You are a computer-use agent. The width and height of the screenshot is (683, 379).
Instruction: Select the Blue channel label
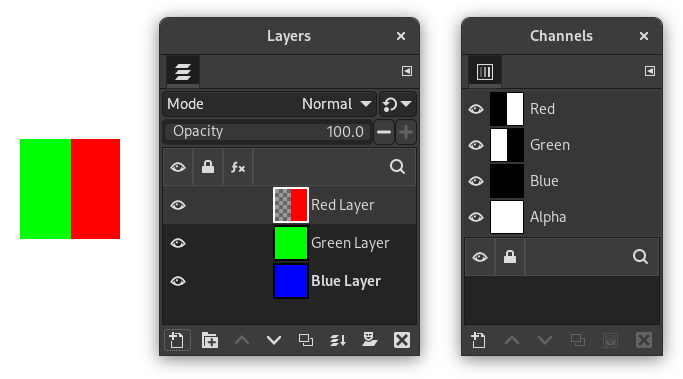click(544, 181)
